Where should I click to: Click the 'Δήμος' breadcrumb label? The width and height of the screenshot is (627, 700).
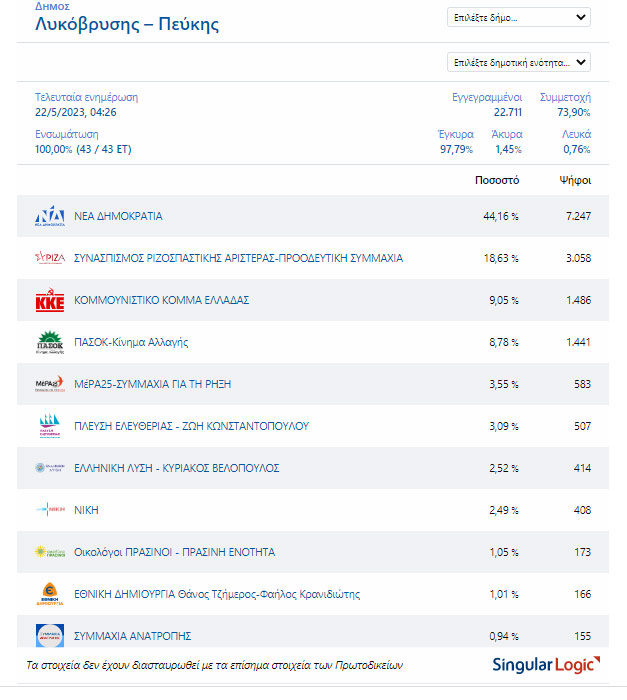coord(52,6)
